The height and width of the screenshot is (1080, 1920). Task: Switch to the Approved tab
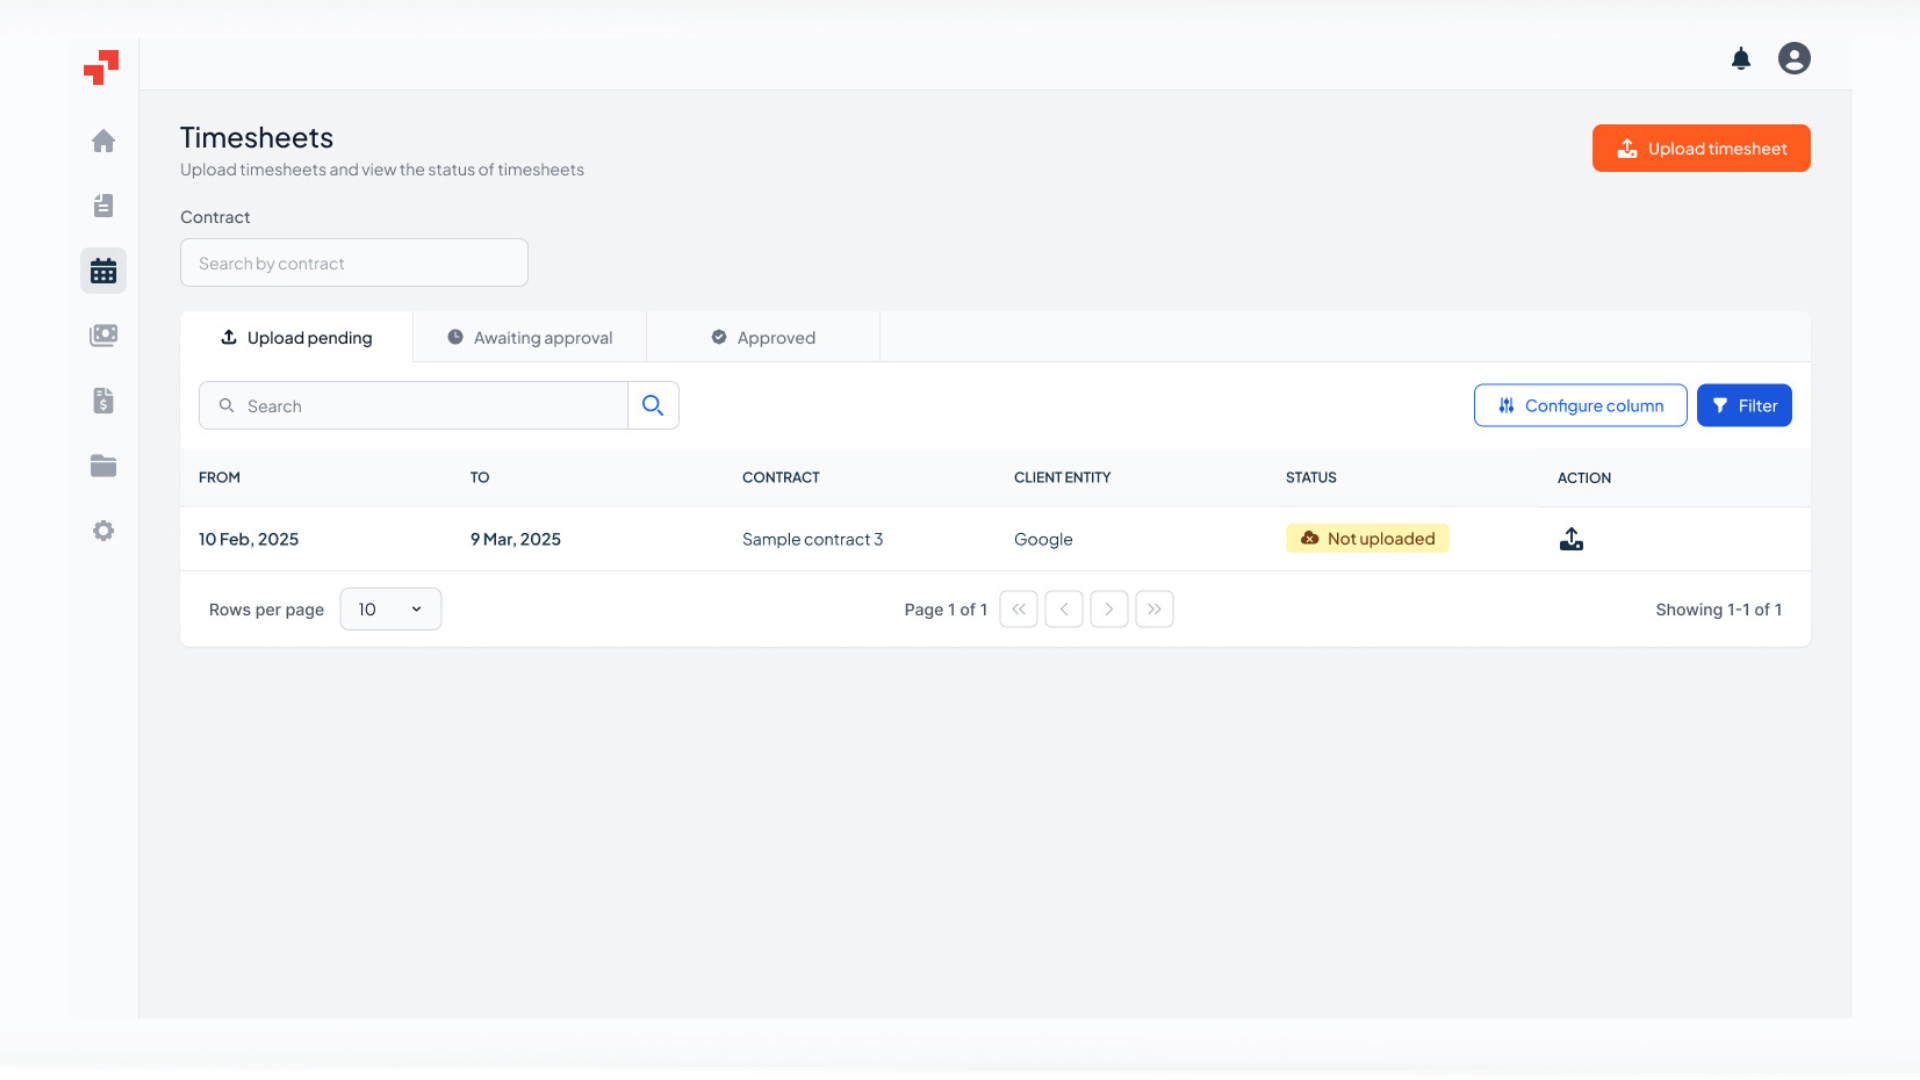coord(763,337)
